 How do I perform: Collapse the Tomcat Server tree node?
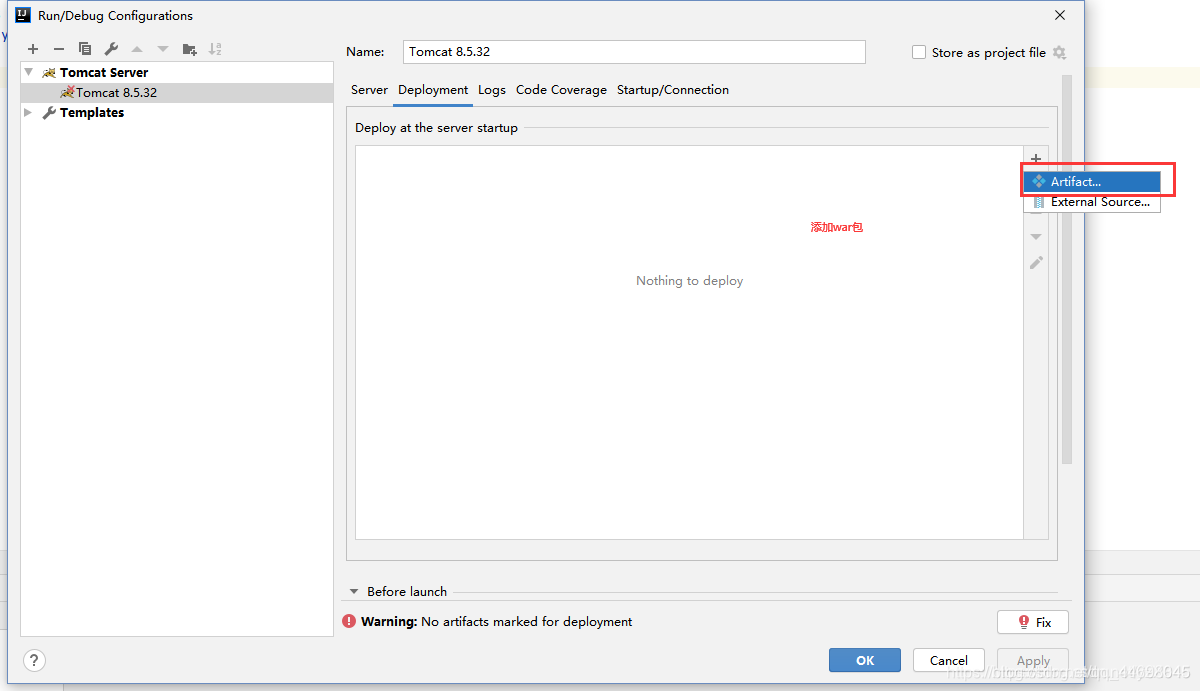[x=29, y=72]
